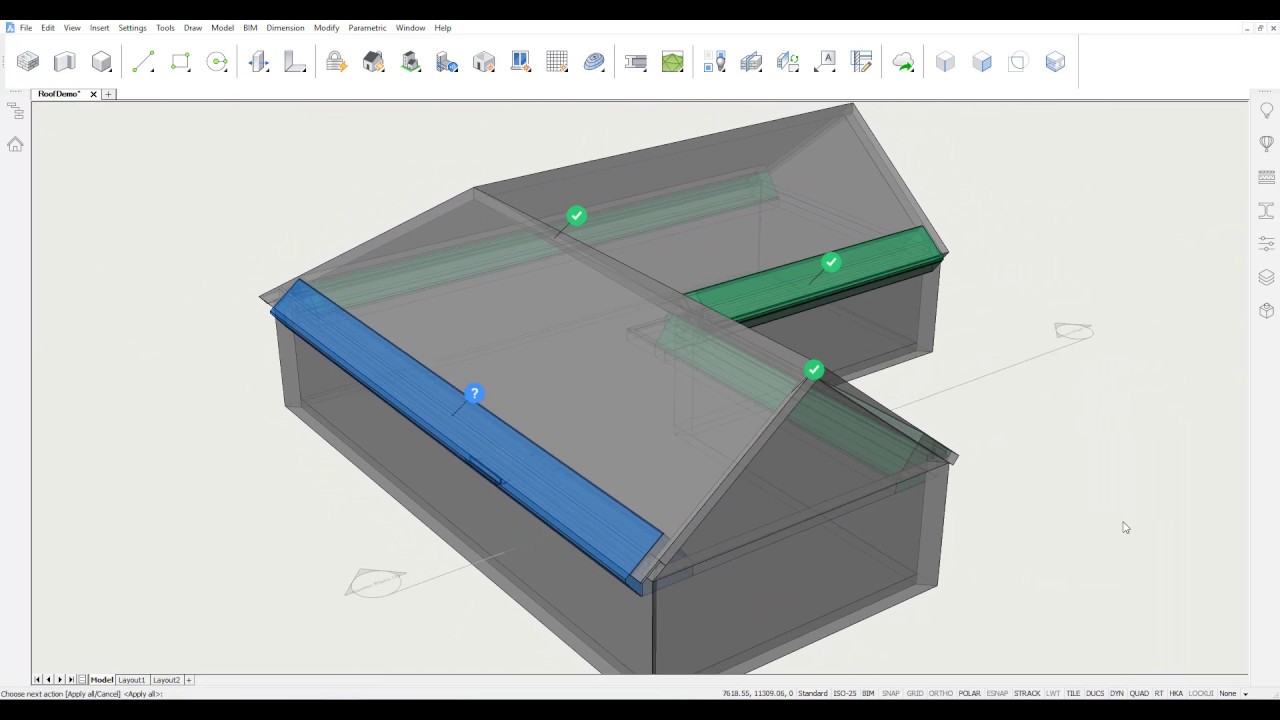Jump to the first layout tab arrow

pos(37,680)
